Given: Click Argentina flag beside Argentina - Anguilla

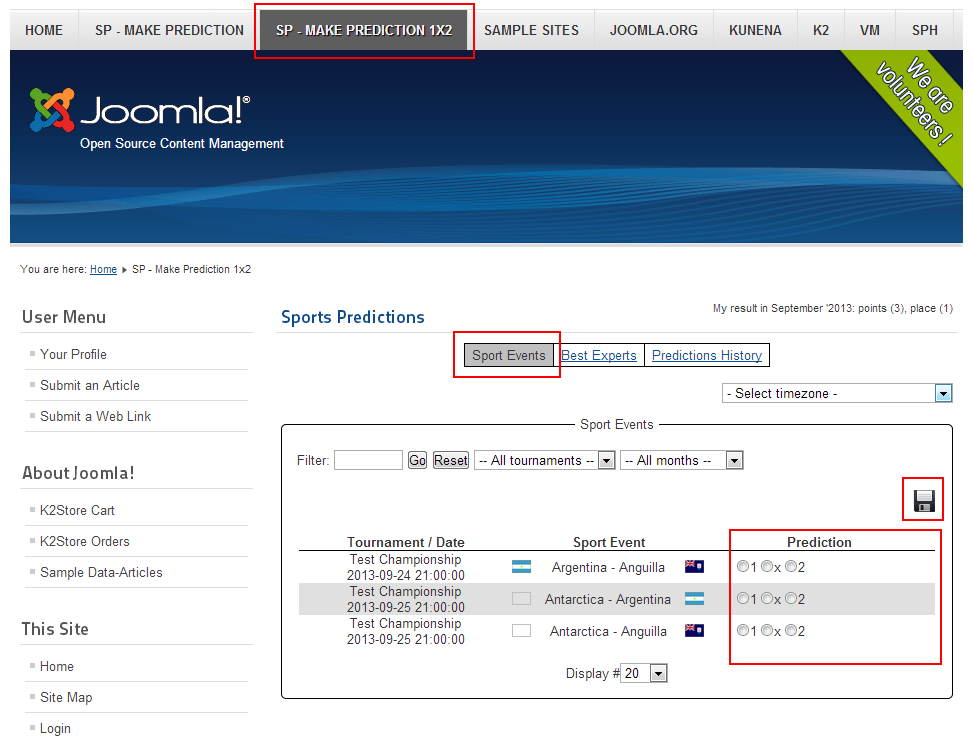Looking at the screenshot, I should 521,566.
